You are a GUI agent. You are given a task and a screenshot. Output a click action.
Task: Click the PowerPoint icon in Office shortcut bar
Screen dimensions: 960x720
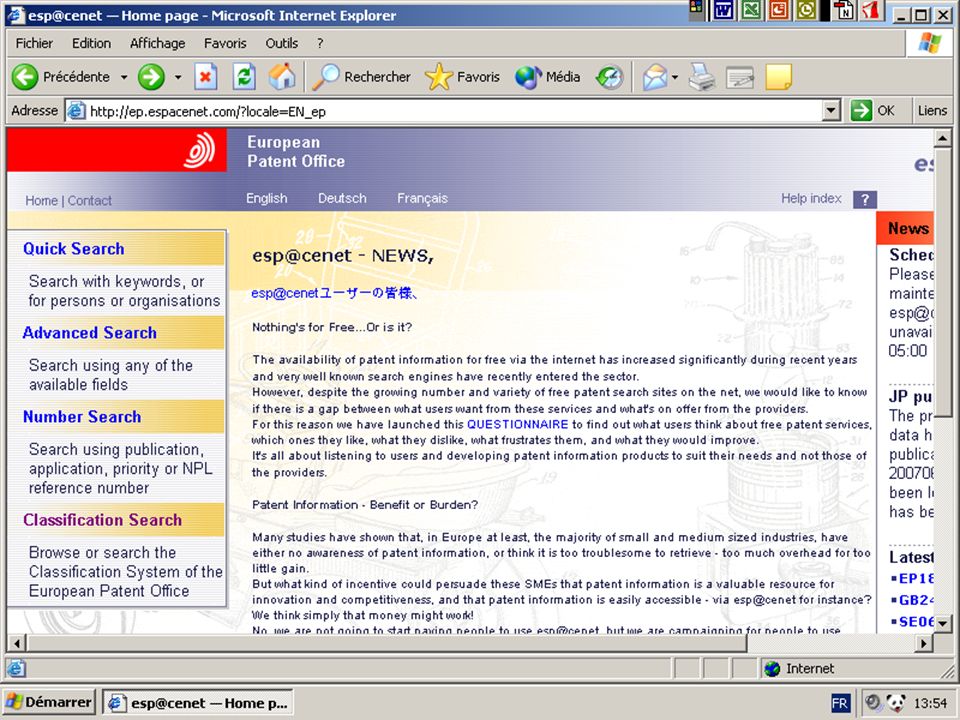coord(779,10)
